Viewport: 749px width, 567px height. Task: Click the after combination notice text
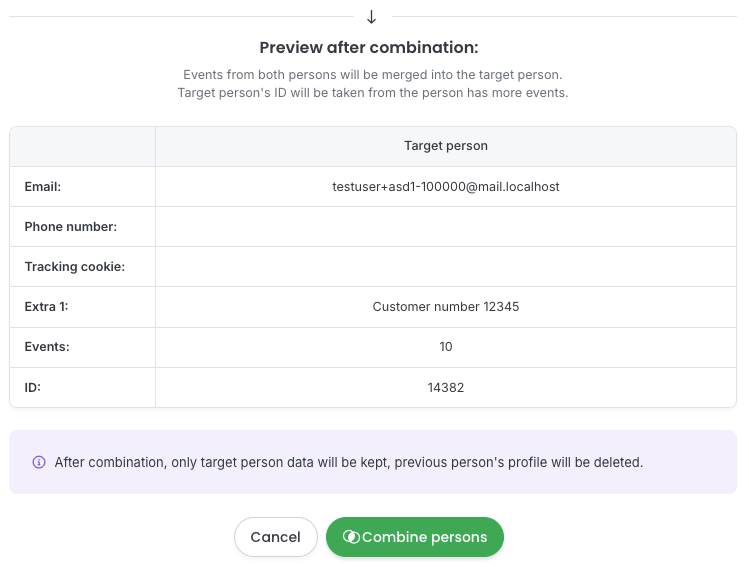(348, 462)
